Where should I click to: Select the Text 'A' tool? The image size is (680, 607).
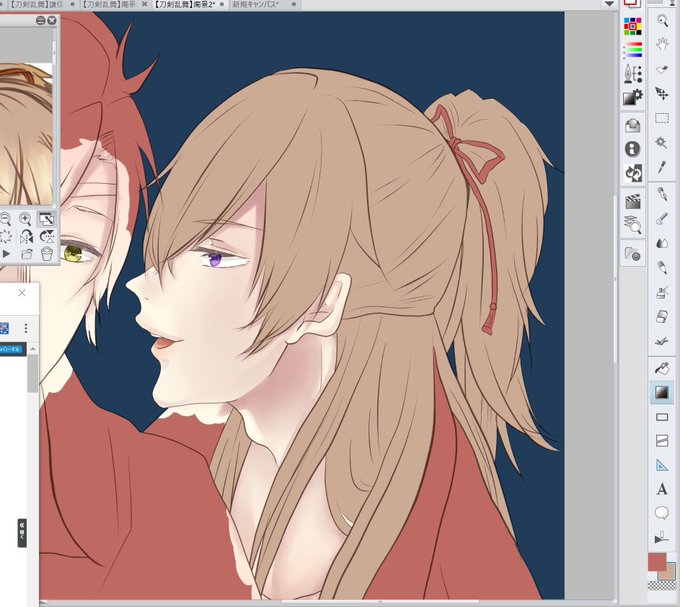click(662, 489)
